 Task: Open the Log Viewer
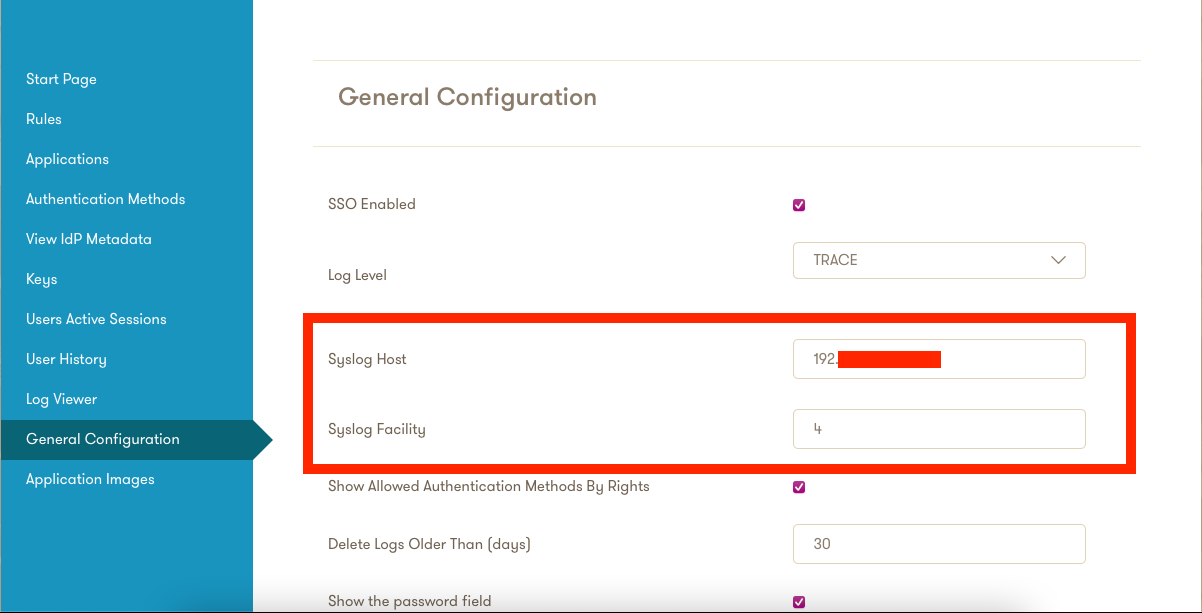point(61,399)
